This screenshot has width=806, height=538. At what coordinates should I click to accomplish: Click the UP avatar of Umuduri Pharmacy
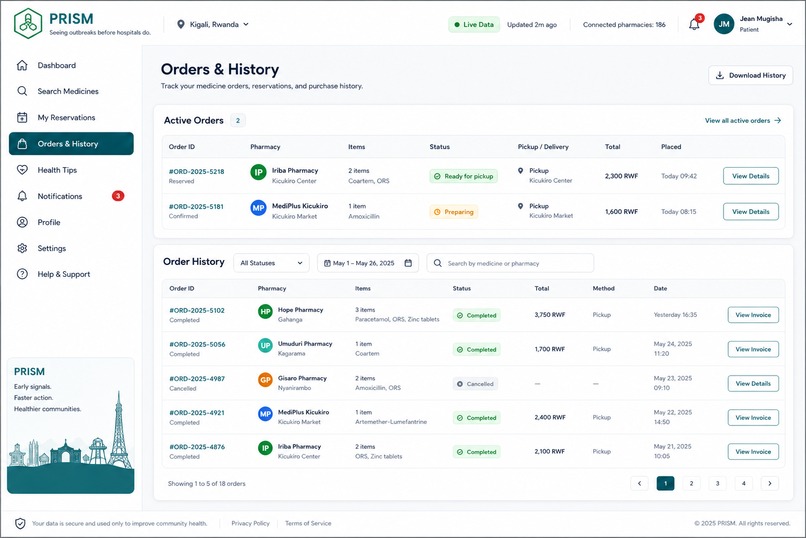(x=265, y=345)
